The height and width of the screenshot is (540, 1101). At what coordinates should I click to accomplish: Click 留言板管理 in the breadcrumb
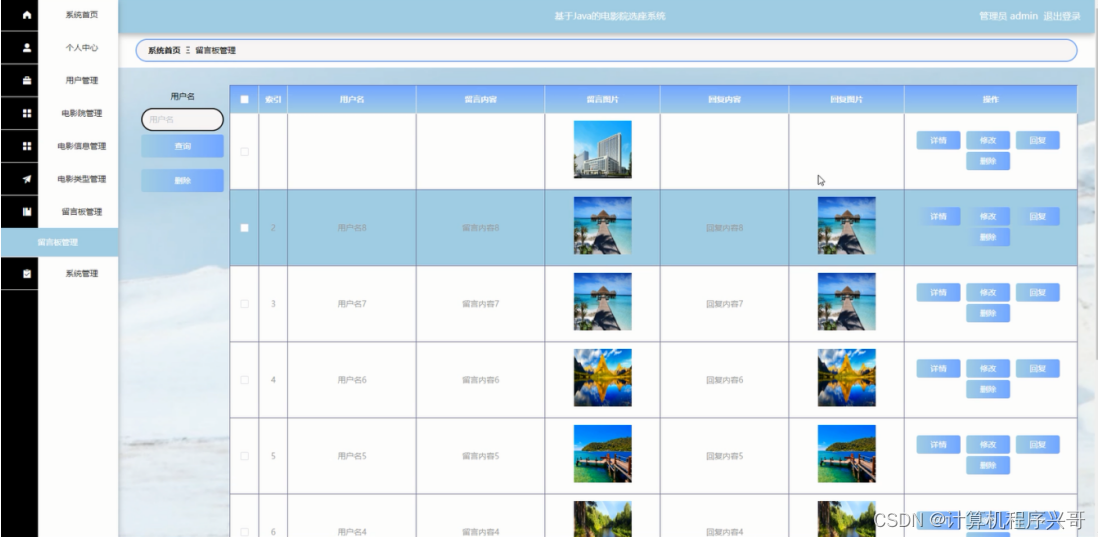point(216,51)
